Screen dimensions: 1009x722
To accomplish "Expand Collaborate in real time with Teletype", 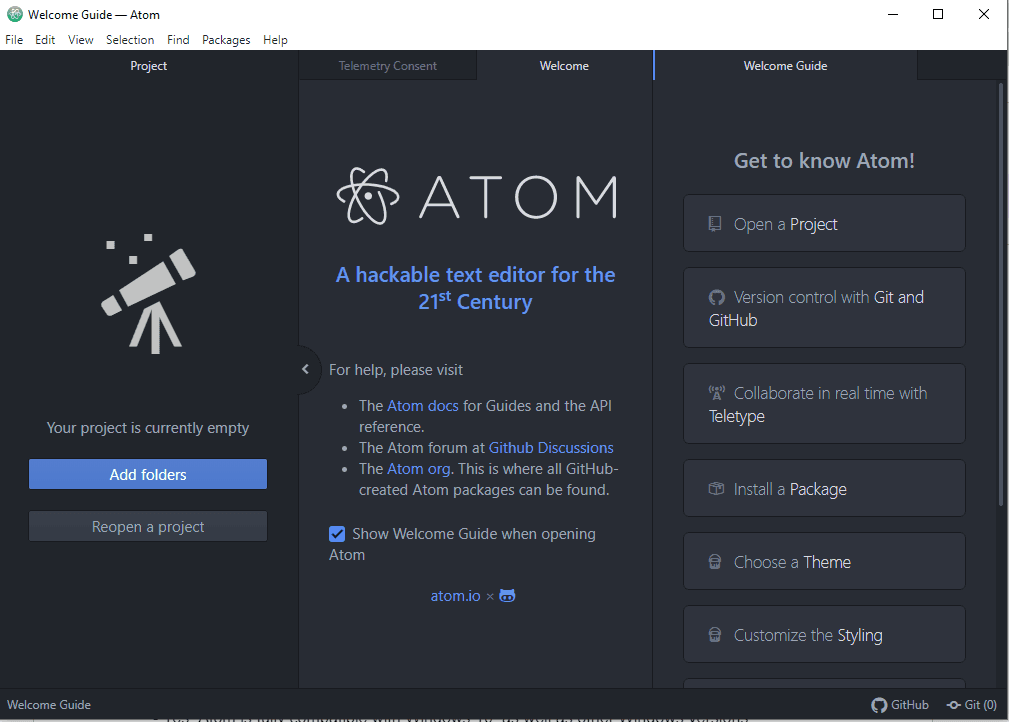I will [824, 404].
